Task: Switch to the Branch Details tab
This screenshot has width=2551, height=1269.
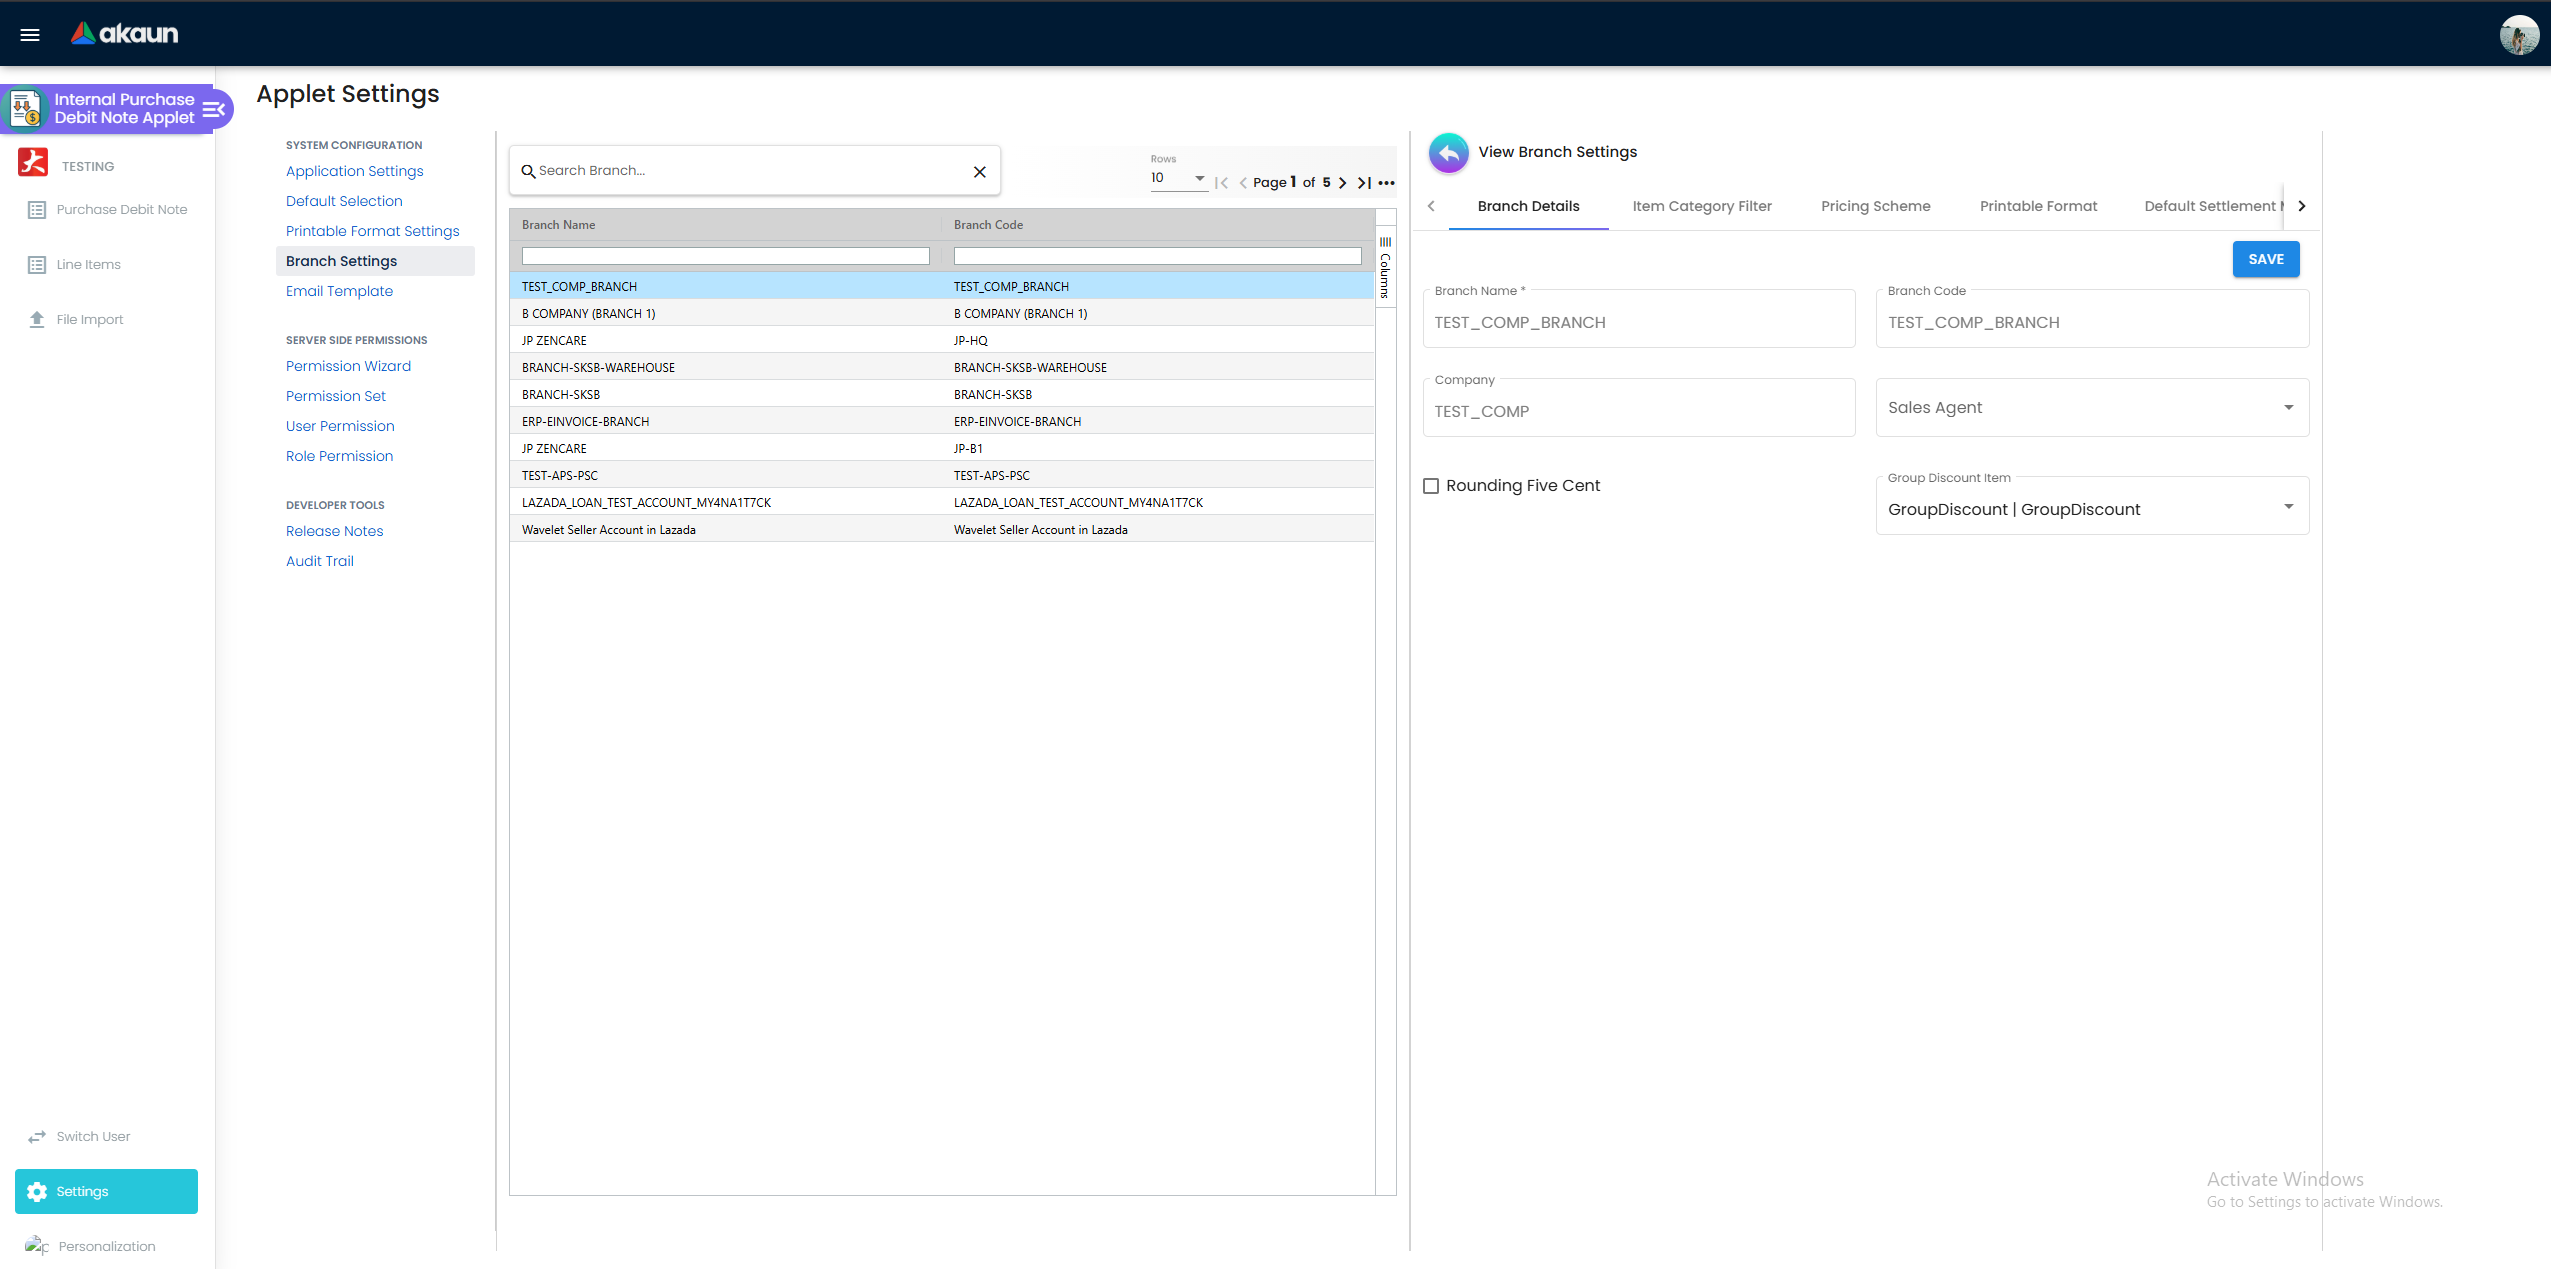Action: tap(1528, 206)
